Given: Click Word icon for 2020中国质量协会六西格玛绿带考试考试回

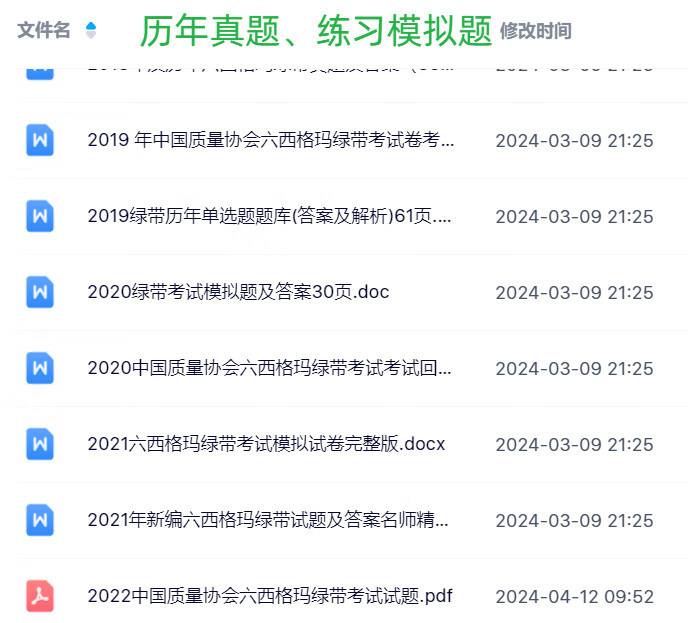Looking at the screenshot, I should click(40, 368).
